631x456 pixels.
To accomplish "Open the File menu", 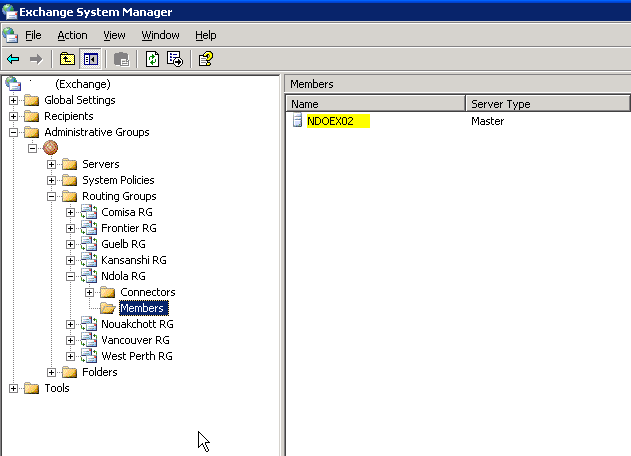I will 33,35.
